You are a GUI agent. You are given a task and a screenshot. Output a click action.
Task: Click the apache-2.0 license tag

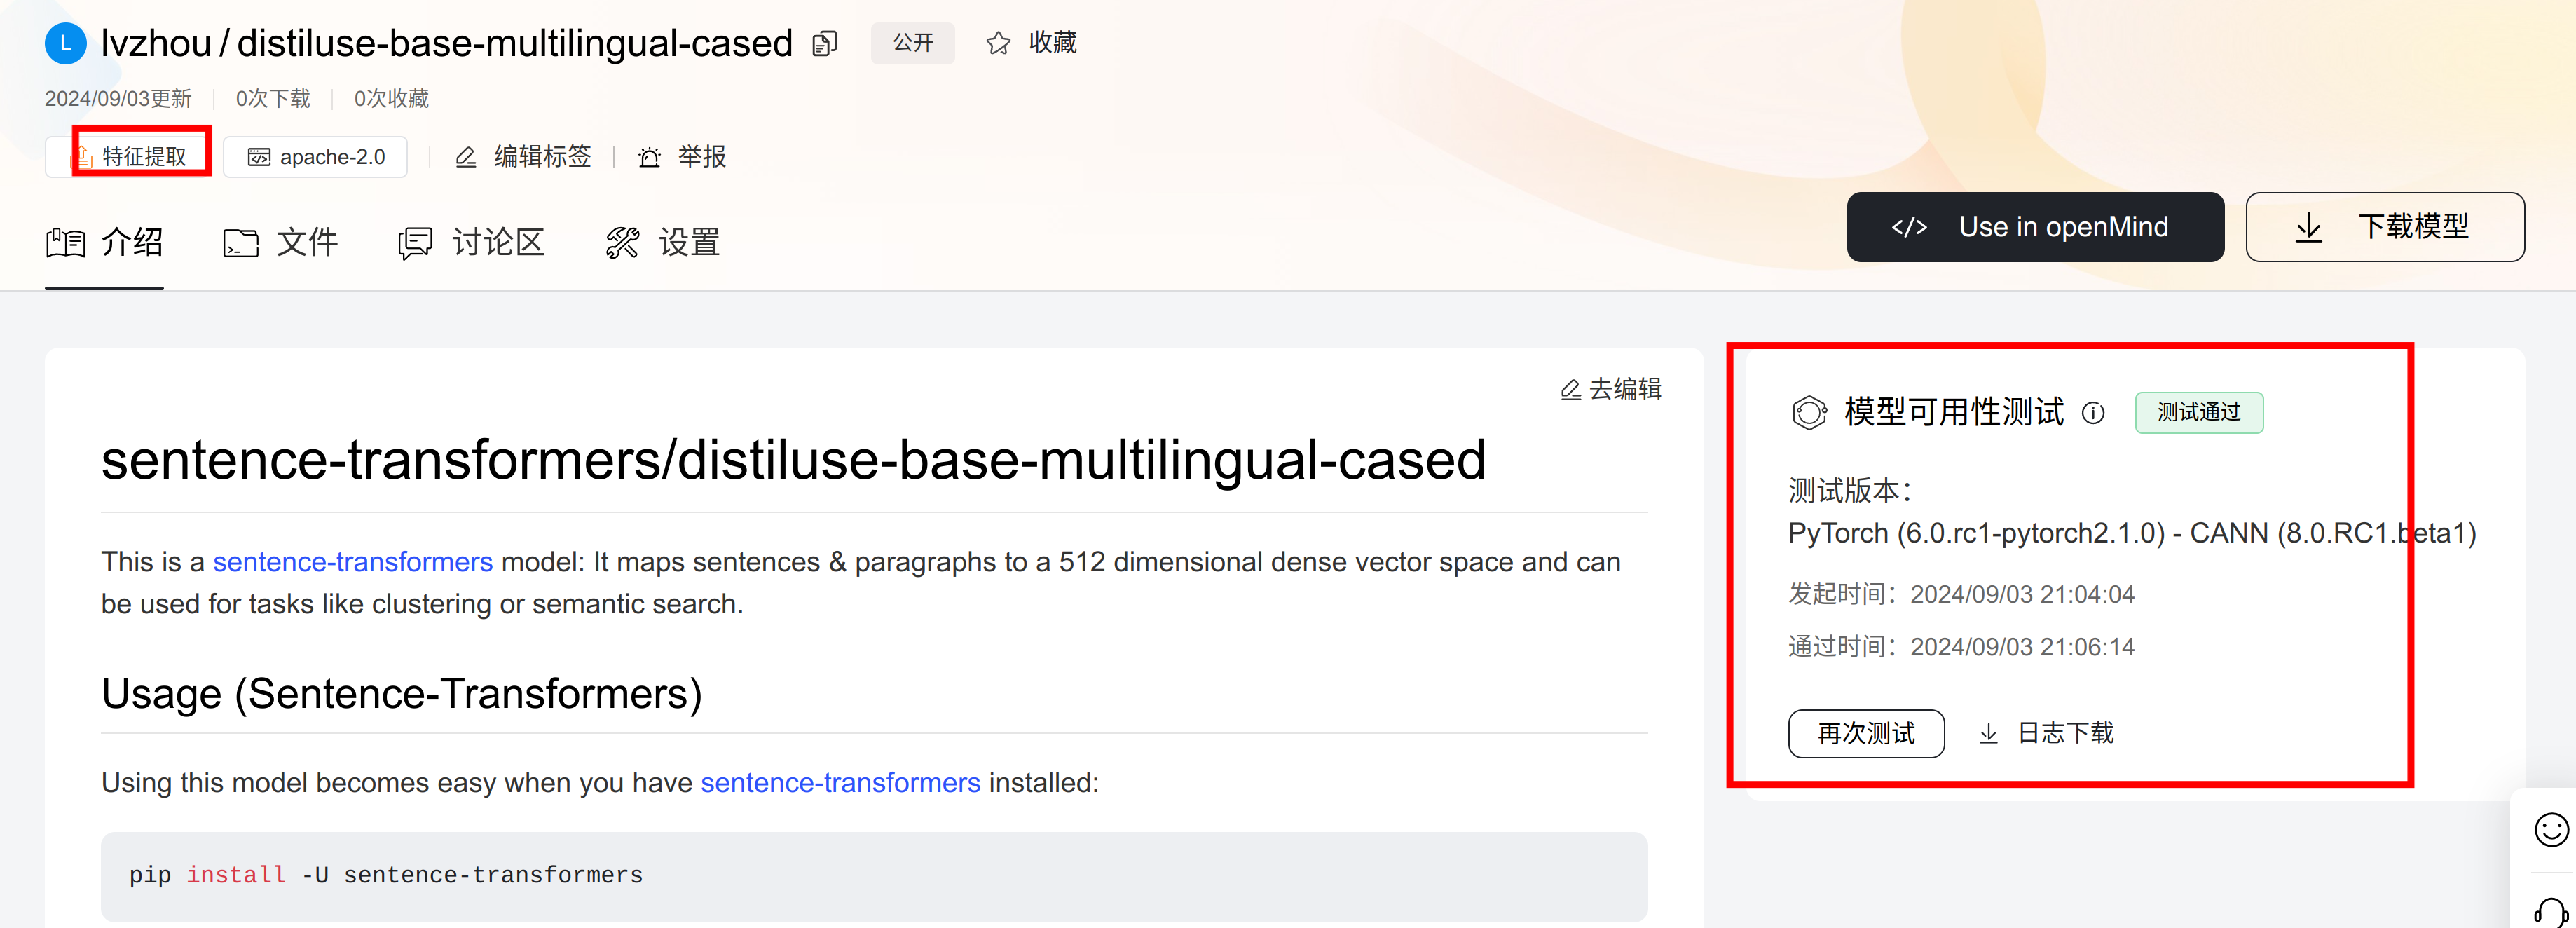pyautogui.click(x=316, y=158)
